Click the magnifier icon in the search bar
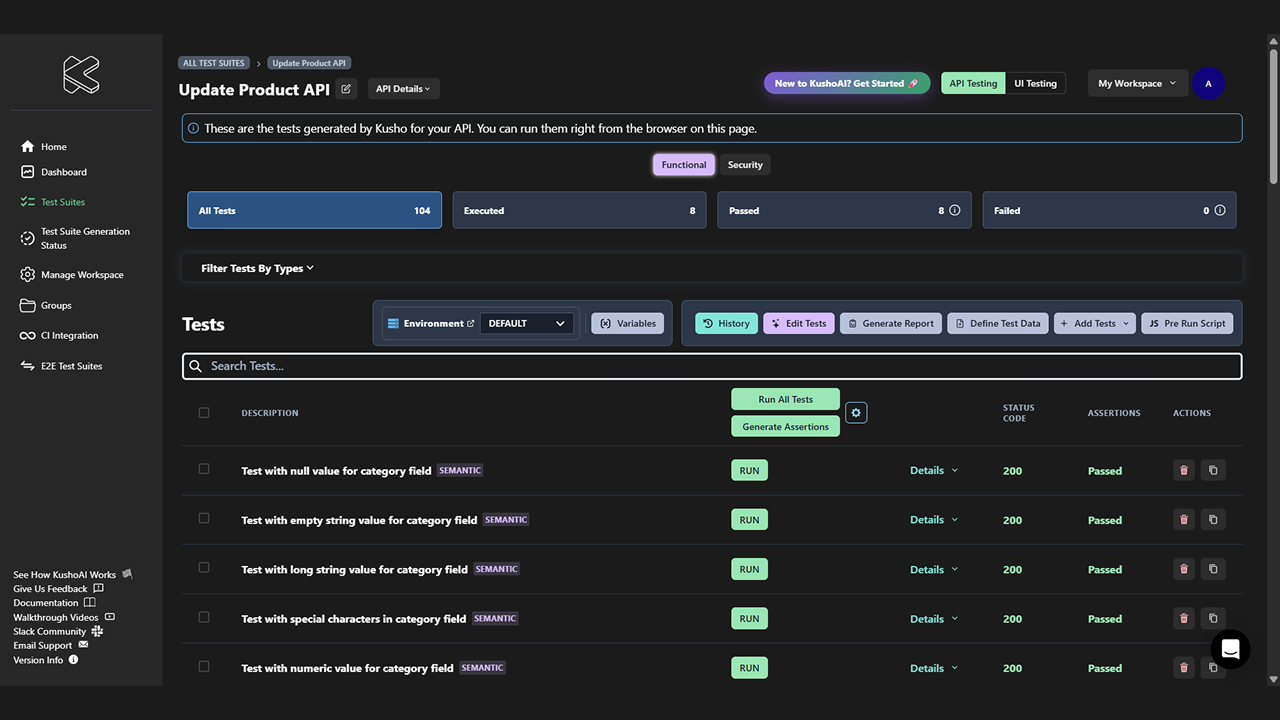The image size is (1280, 720). (x=196, y=366)
